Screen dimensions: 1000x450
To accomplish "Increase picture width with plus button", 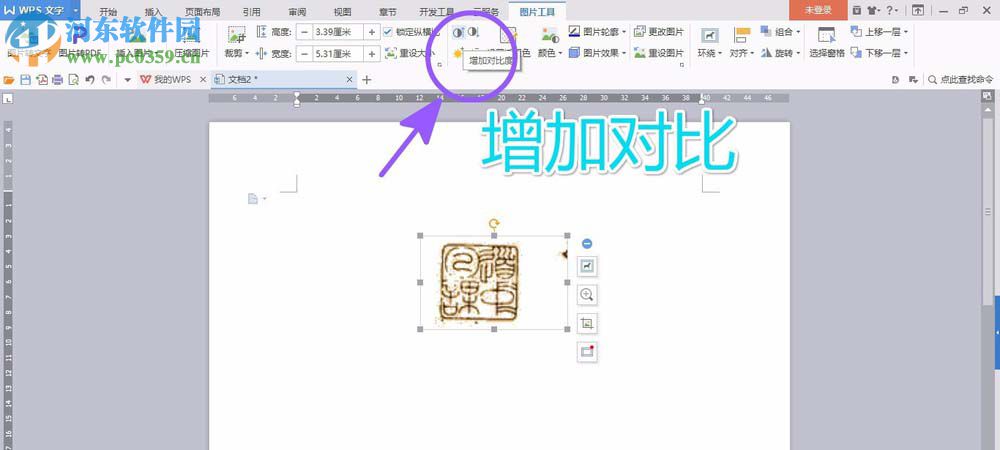I will coord(372,54).
